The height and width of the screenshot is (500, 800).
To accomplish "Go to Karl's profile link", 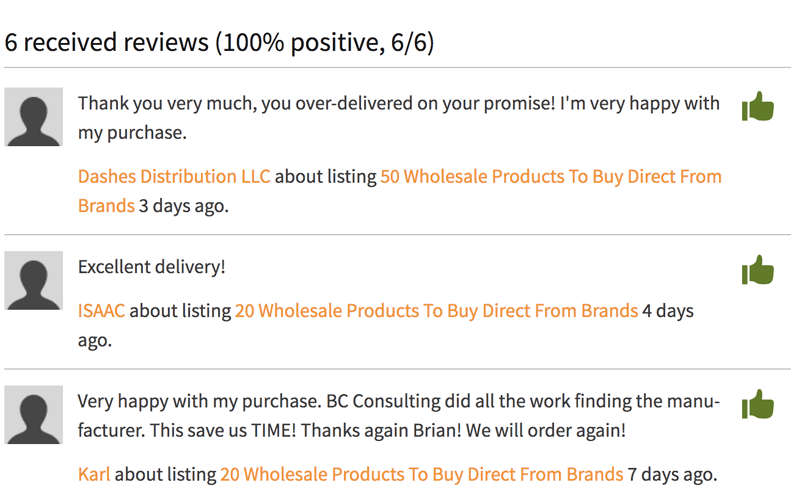I will click(94, 474).
